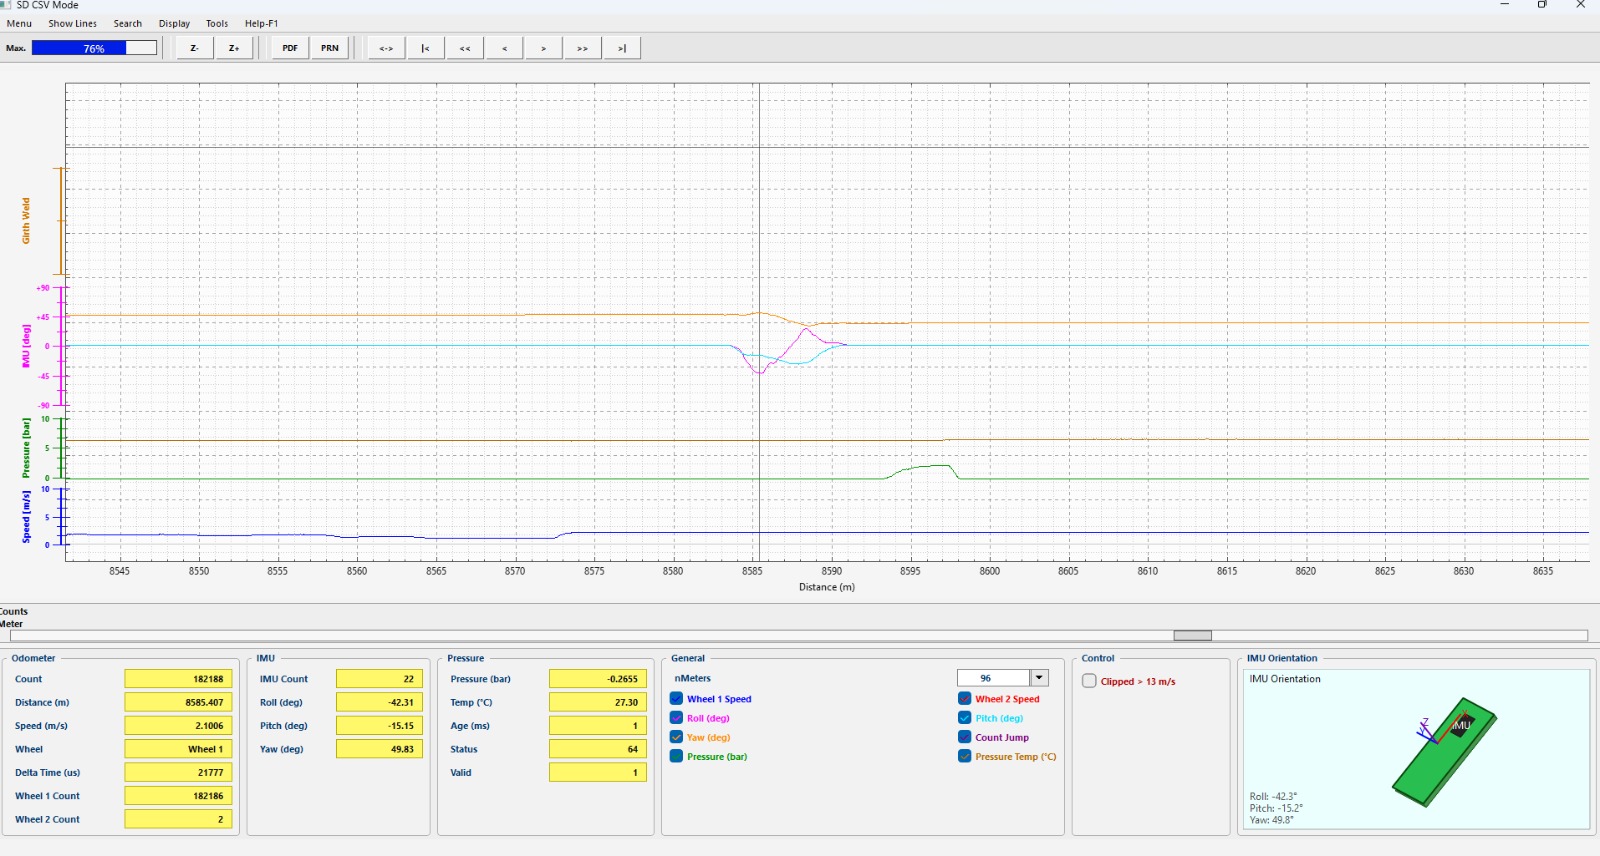Click the <-> fit range button
Viewport: 1600px width, 856px height.
[386, 48]
